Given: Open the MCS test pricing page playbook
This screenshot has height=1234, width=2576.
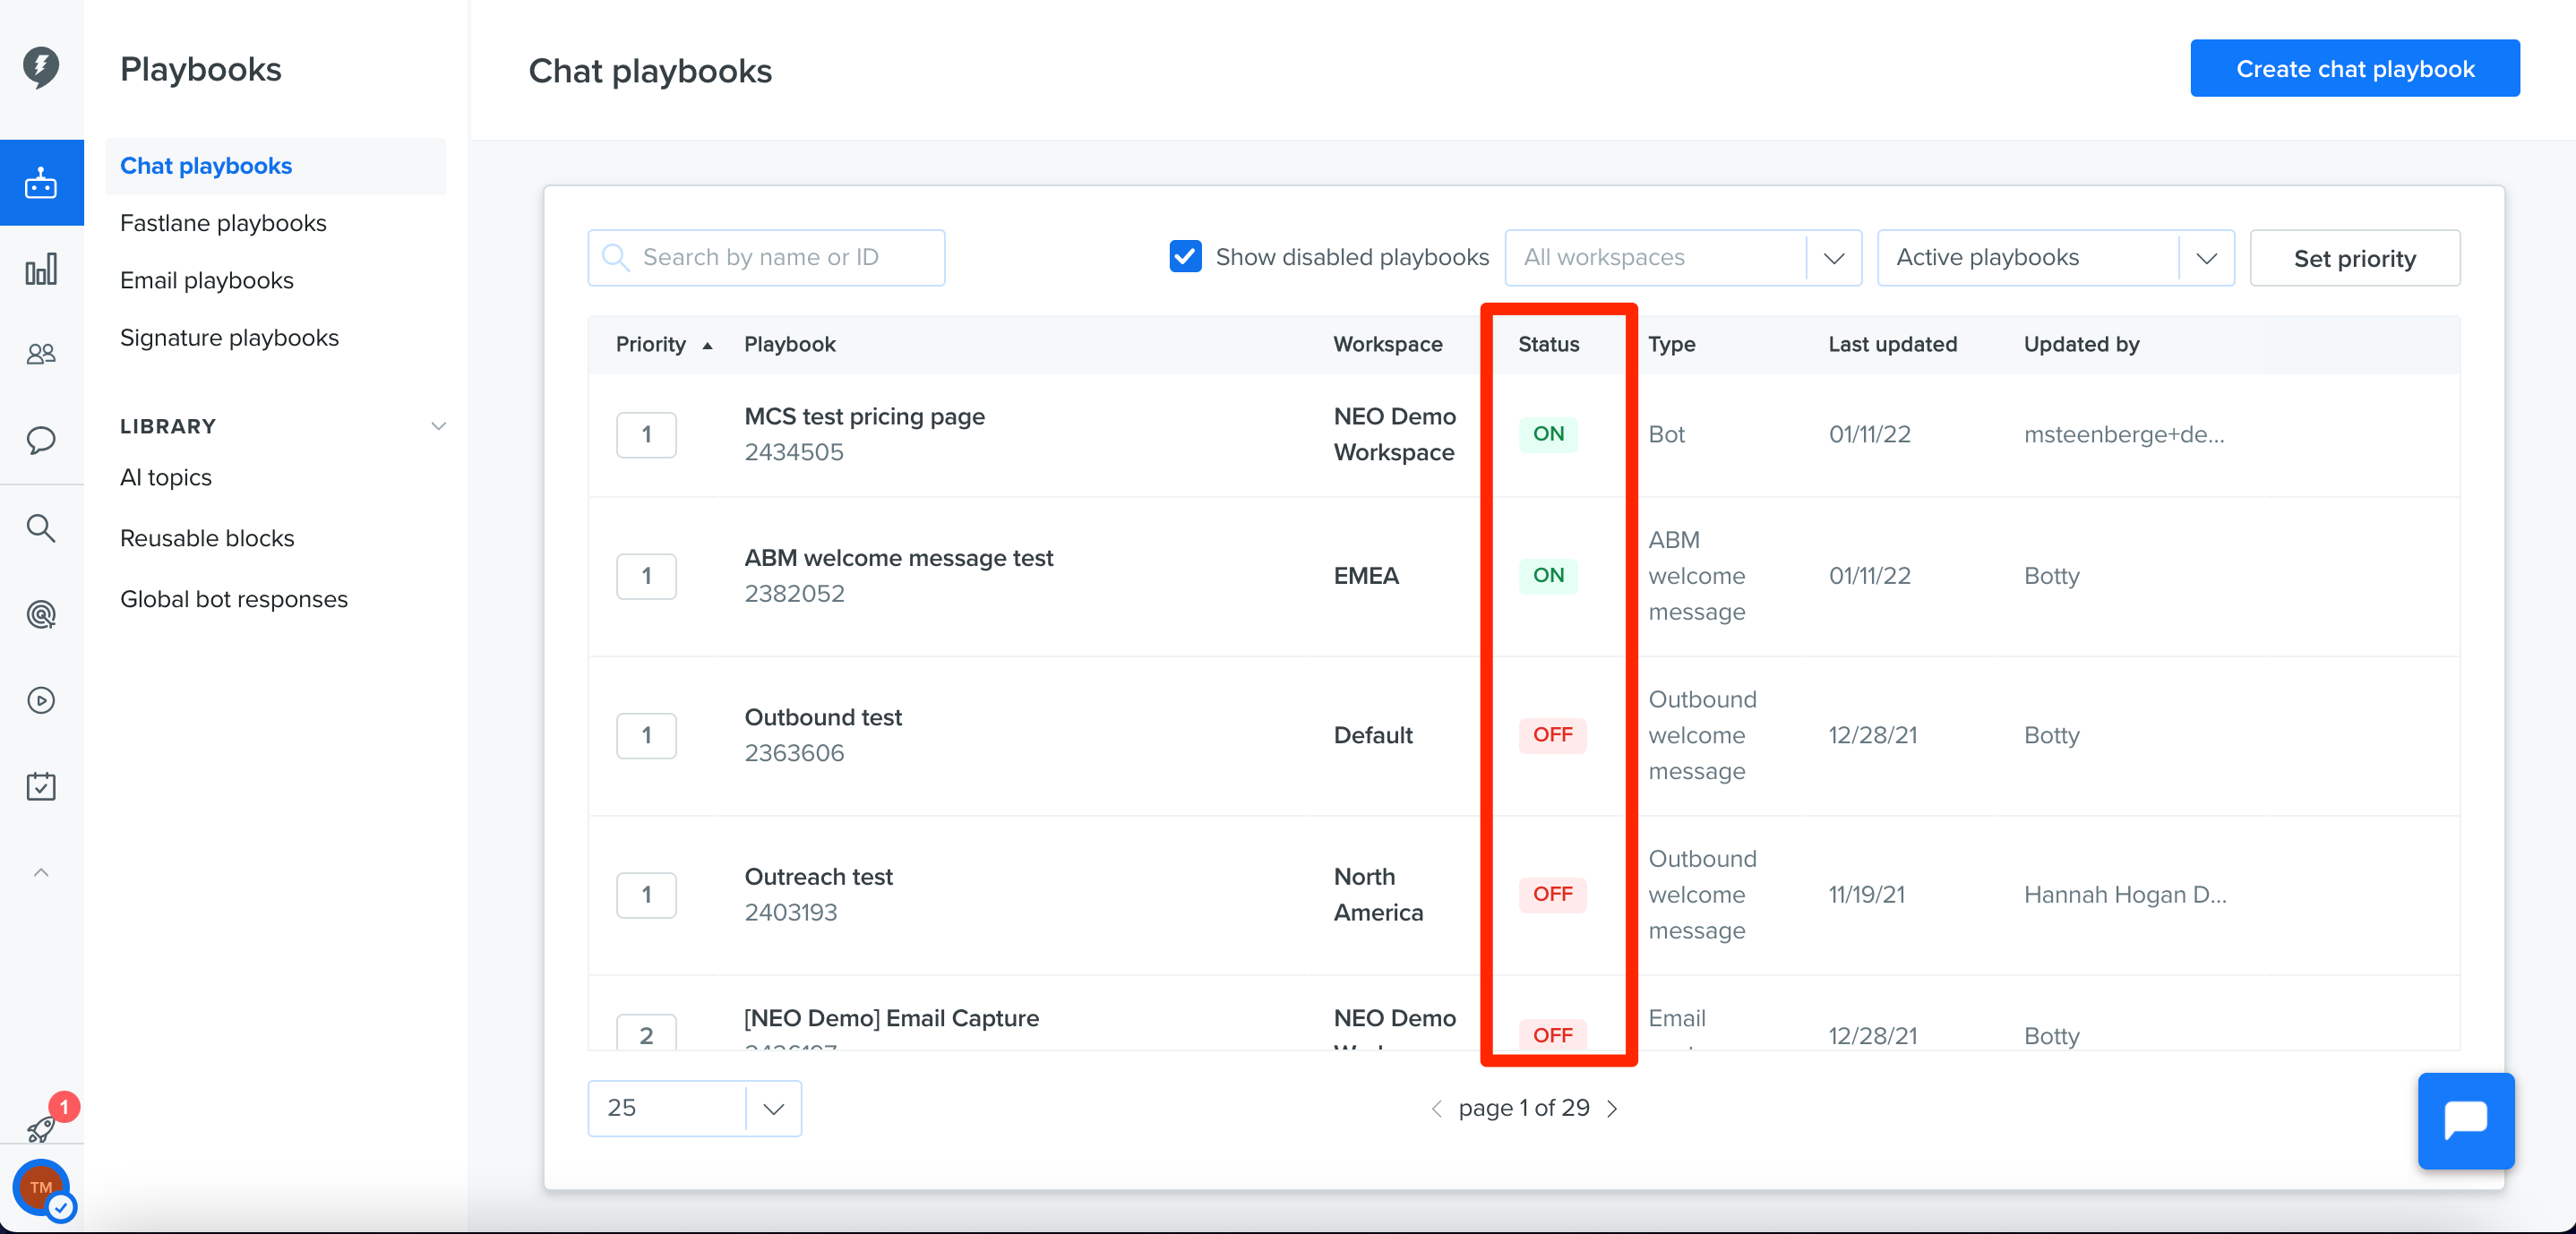Looking at the screenshot, I should tap(864, 417).
